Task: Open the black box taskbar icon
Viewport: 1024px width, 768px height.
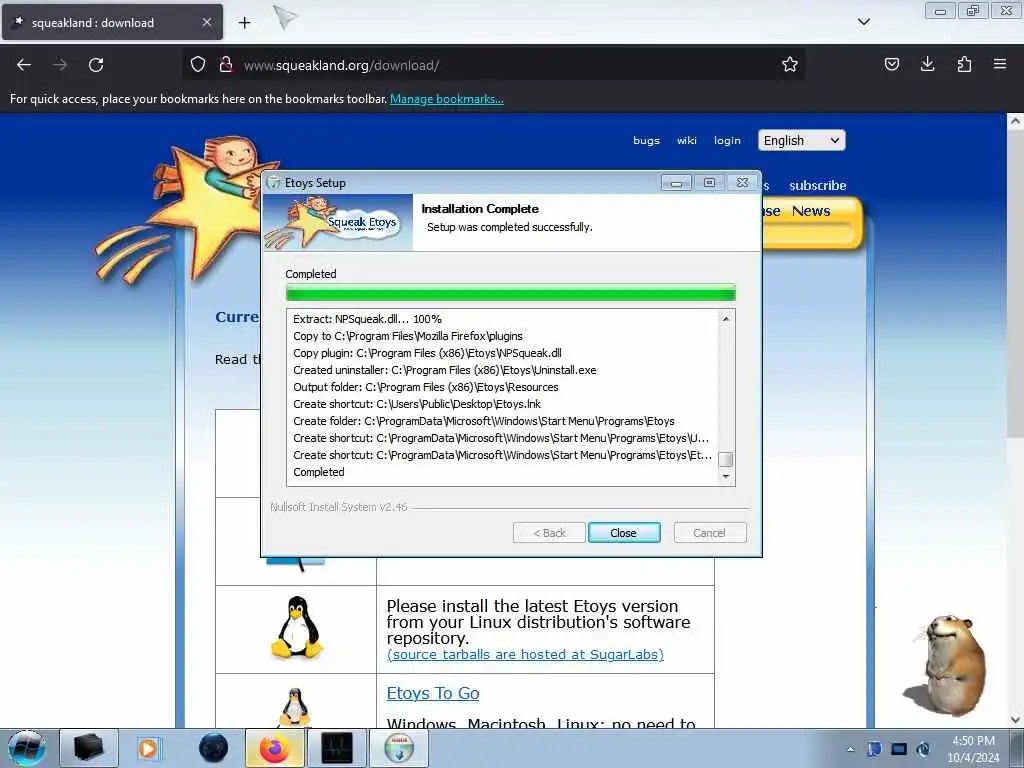Action: [89, 748]
